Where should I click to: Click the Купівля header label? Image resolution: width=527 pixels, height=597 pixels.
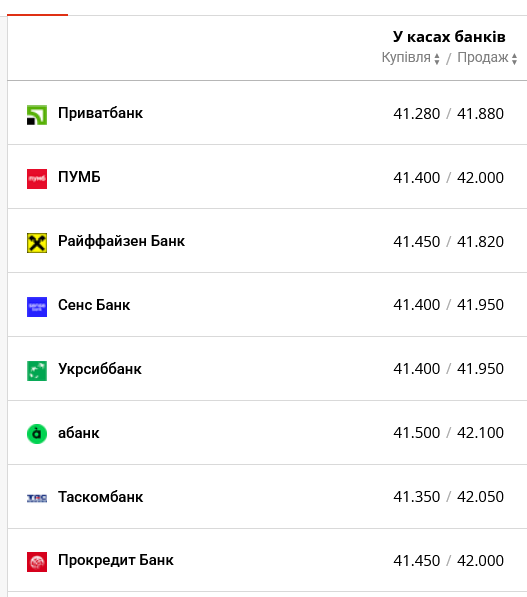[406, 57]
